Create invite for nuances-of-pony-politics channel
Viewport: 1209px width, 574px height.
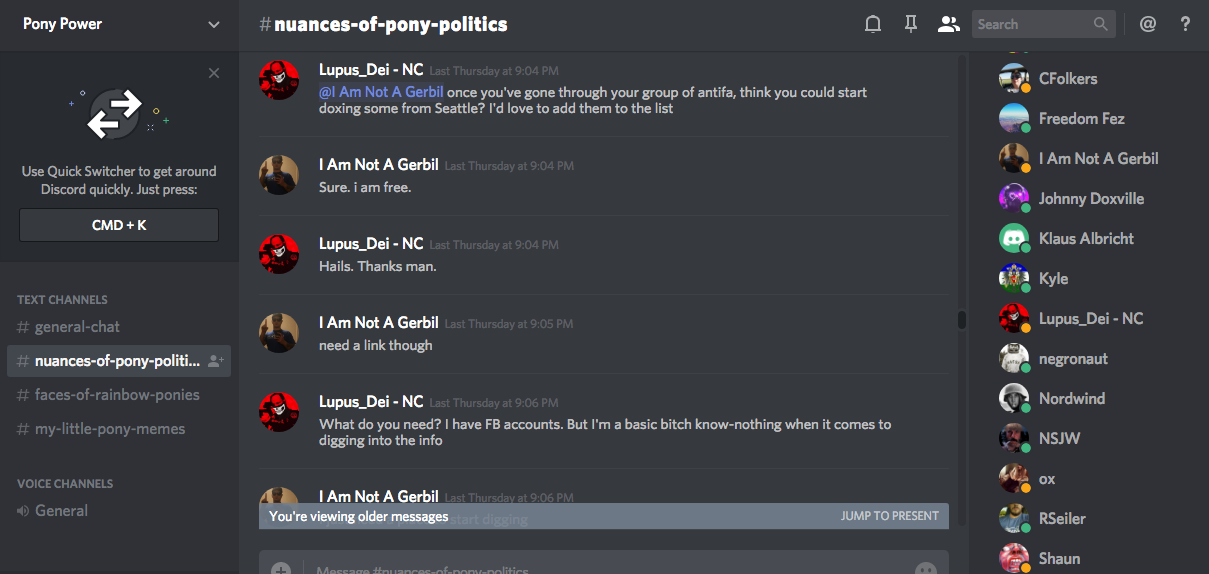215,361
